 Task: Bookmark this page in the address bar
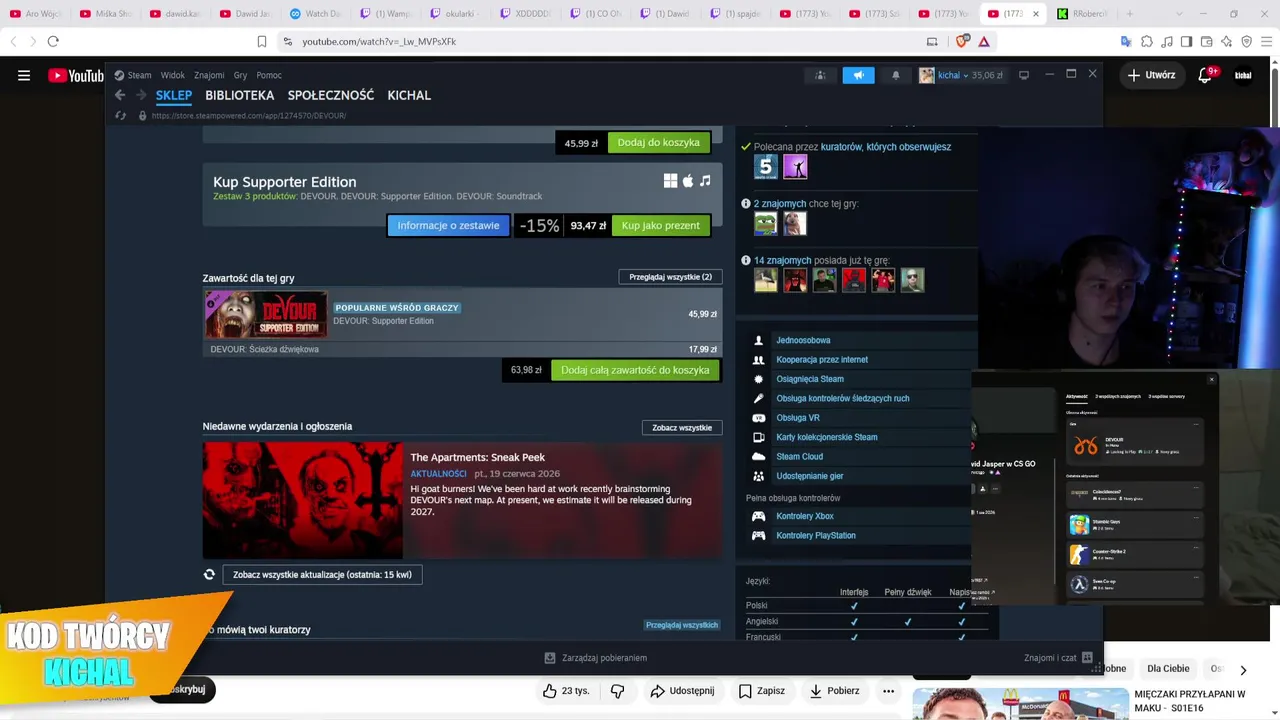pyautogui.click(x=262, y=41)
